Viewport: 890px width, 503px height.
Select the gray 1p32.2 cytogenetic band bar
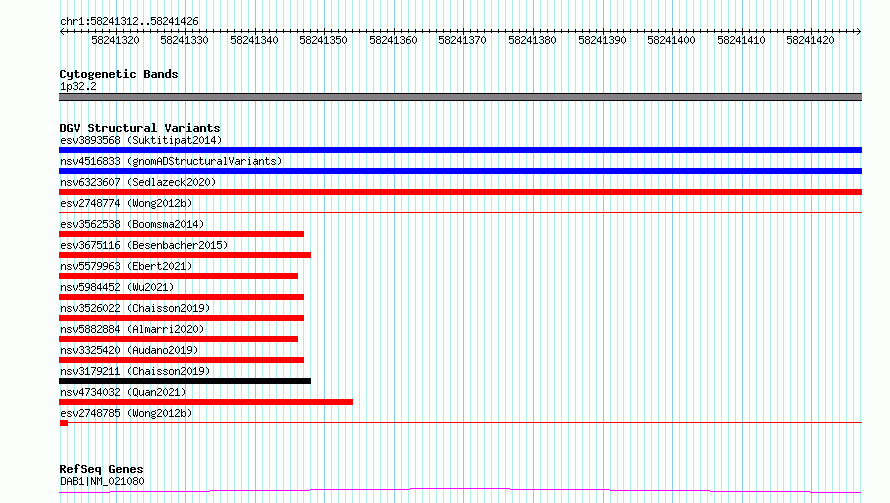pos(460,97)
